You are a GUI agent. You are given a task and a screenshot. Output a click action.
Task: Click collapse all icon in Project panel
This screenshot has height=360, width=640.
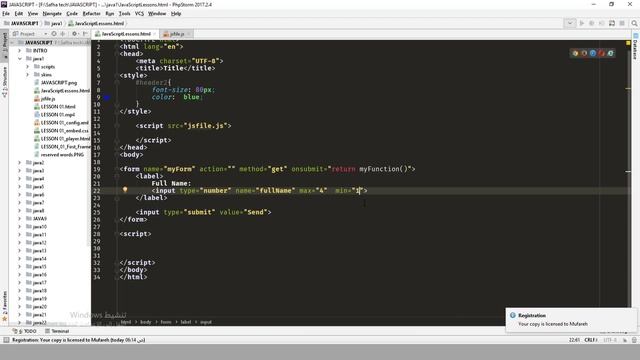coord(63,34)
